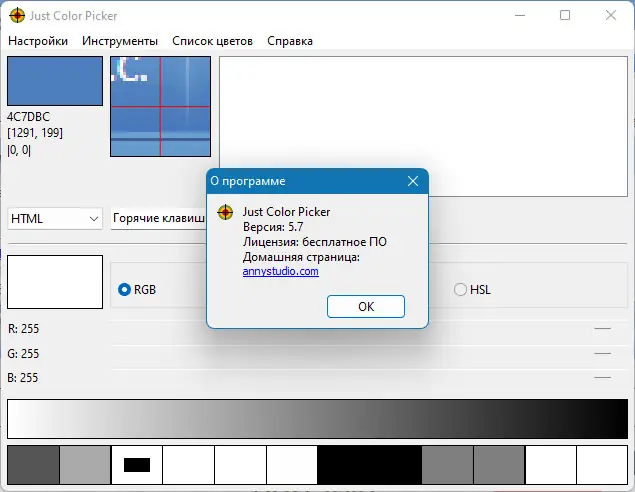Click the app logo icon in About dialog
Image resolution: width=635 pixels, height=492 pixels.
(x=225, y=212)
